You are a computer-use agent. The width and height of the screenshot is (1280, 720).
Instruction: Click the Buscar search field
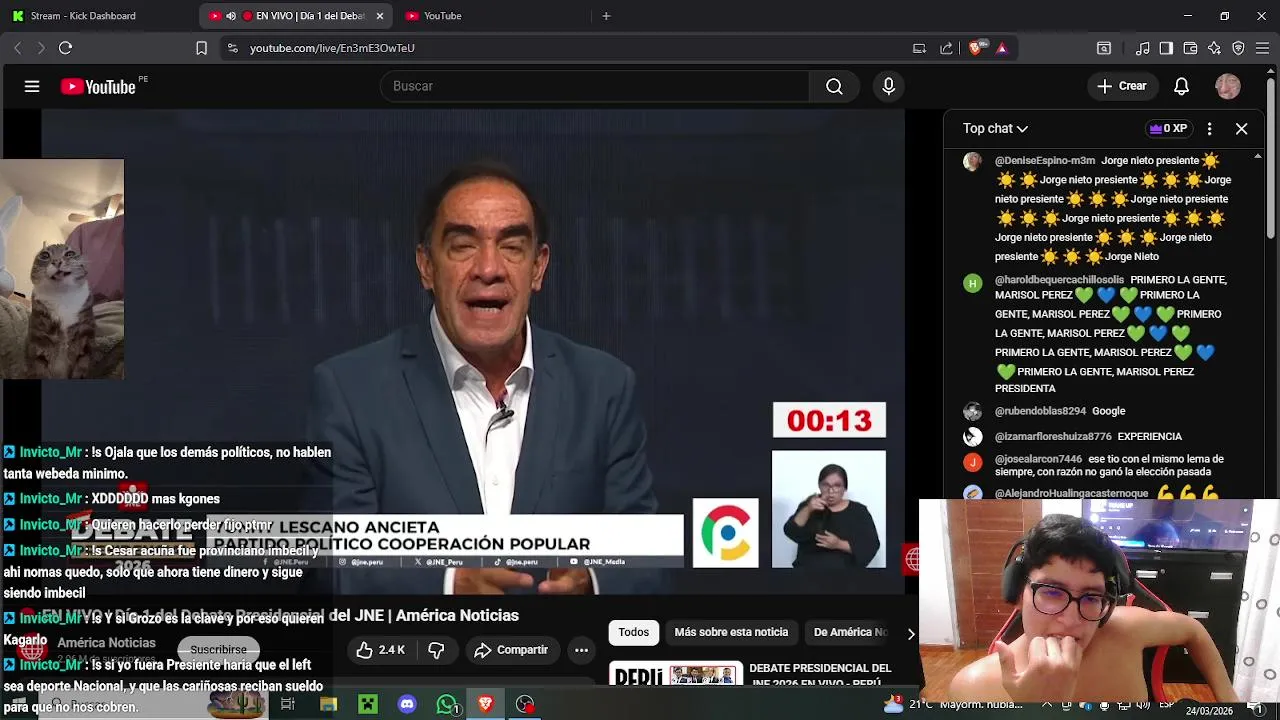tap(595, 87)
